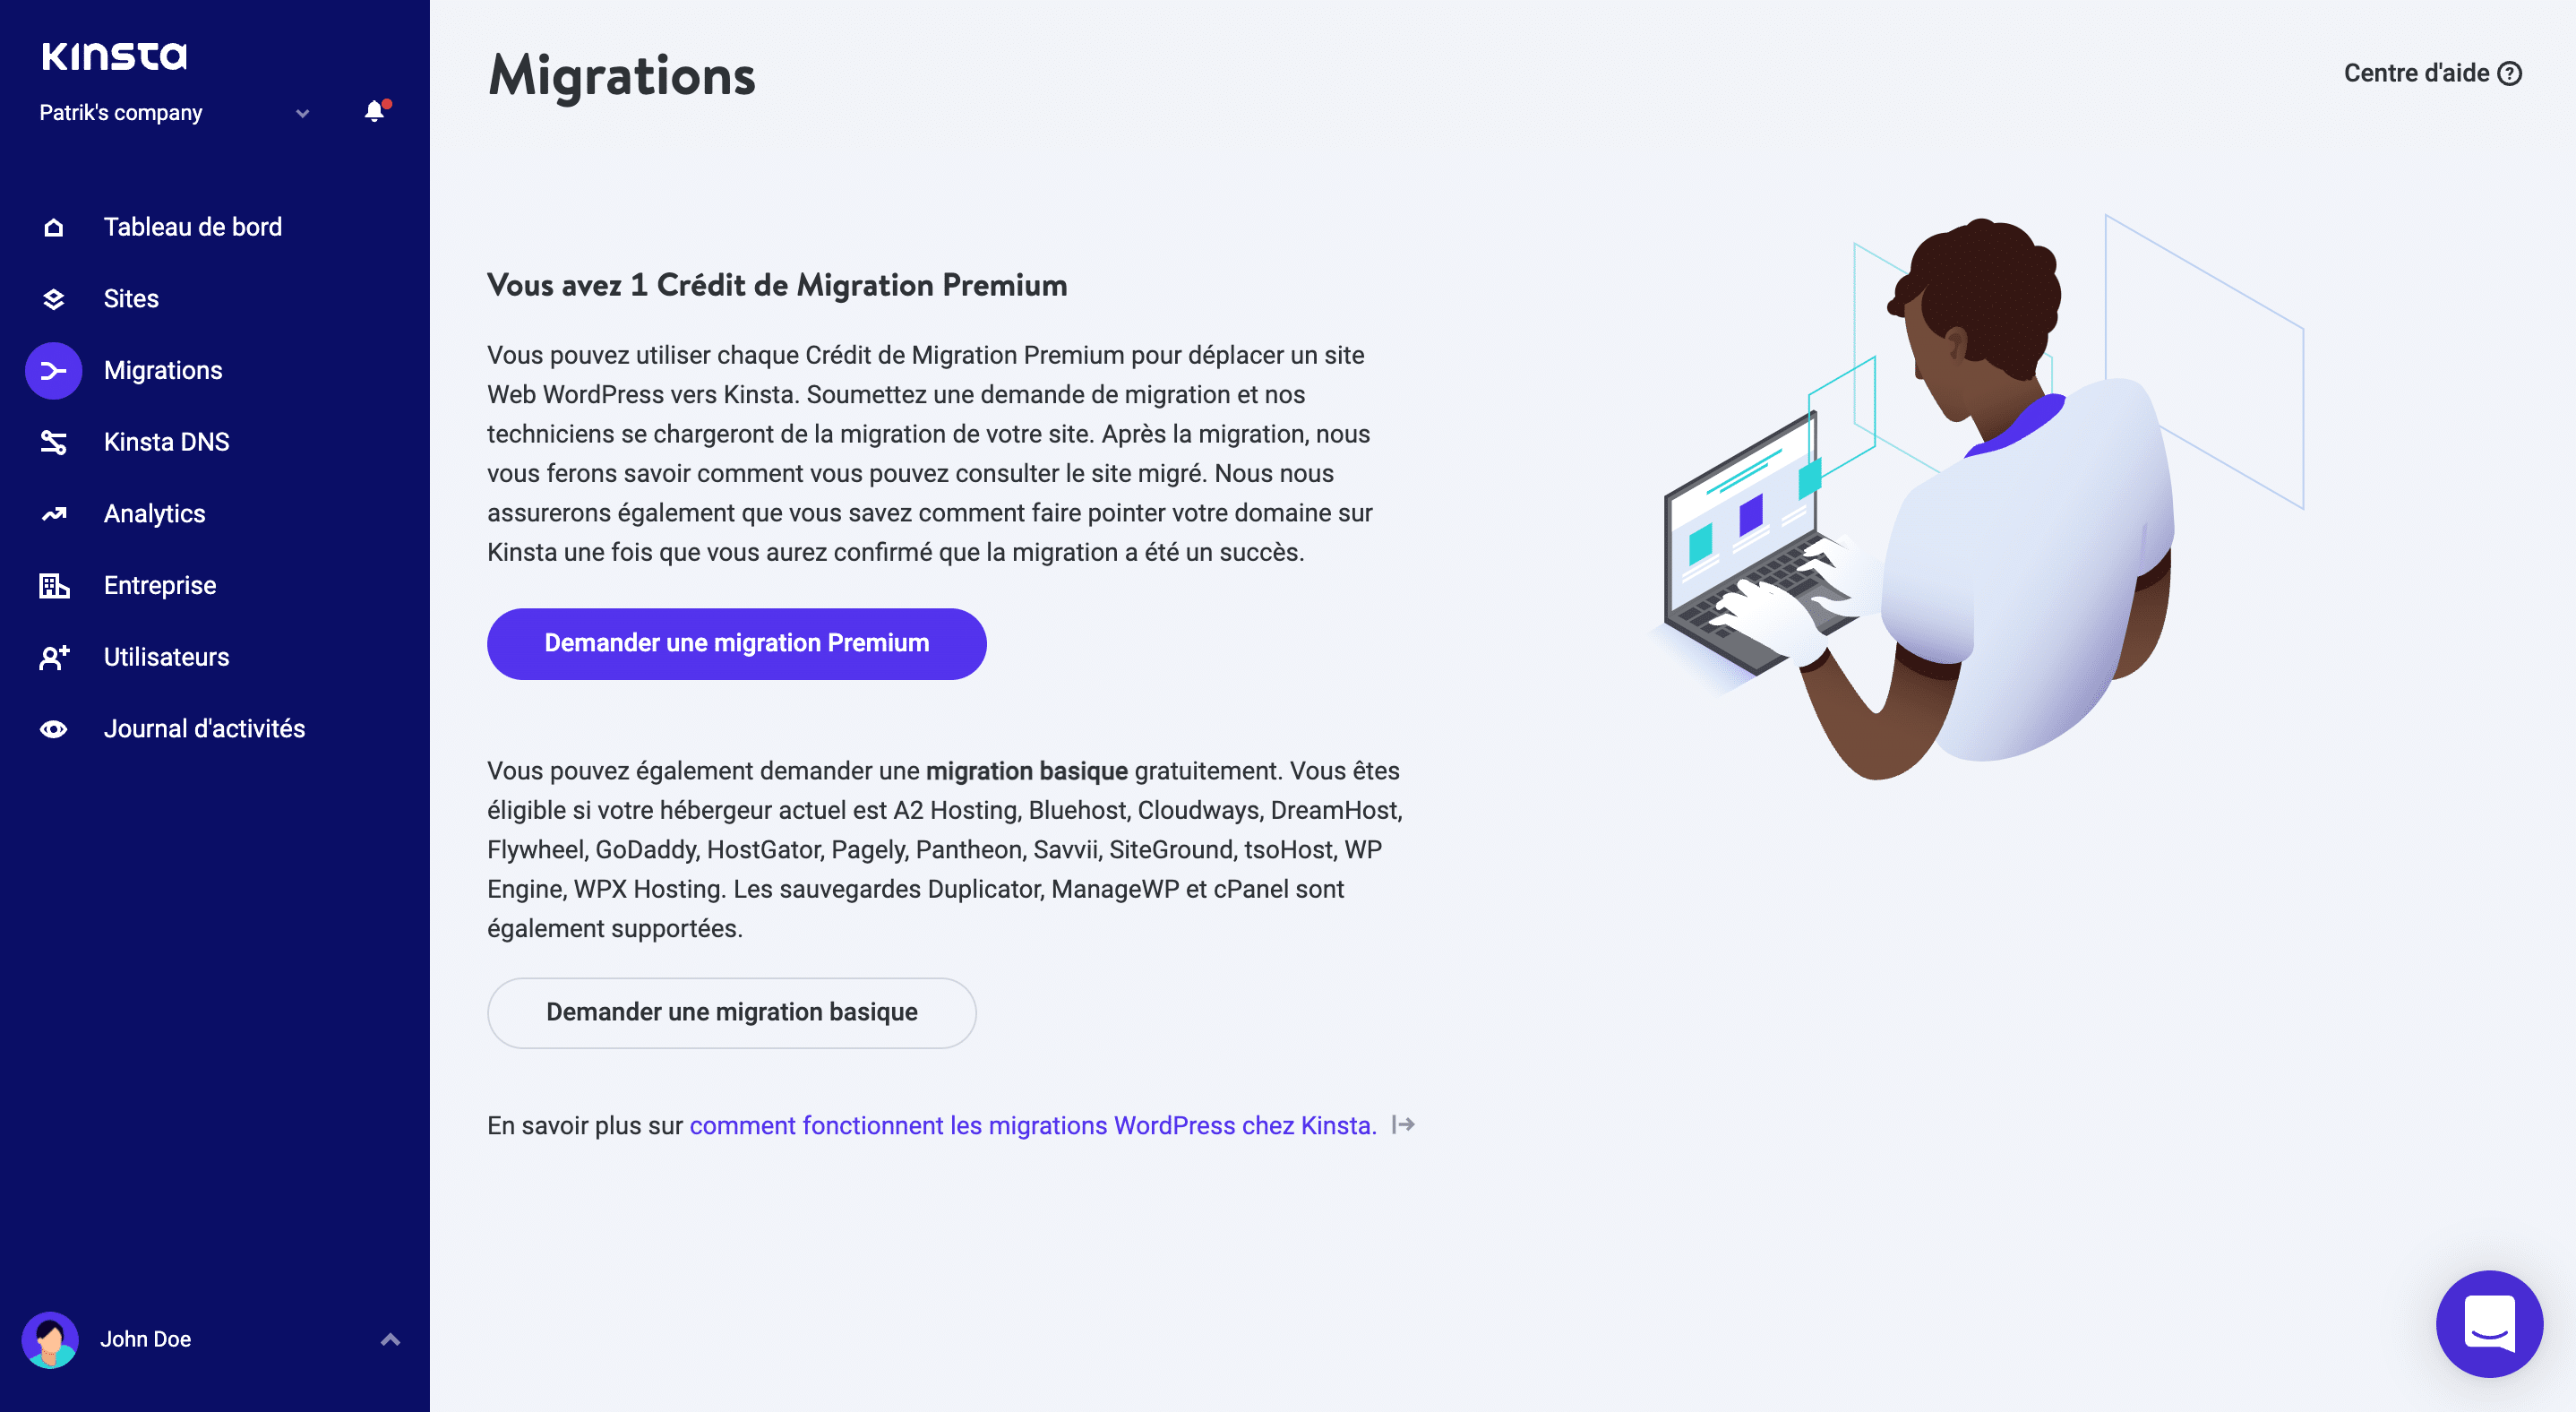This screenshot has width=2576, height=1412.
Task: Click the Demander une migration basique button
Action: [x=730, y=1011]
